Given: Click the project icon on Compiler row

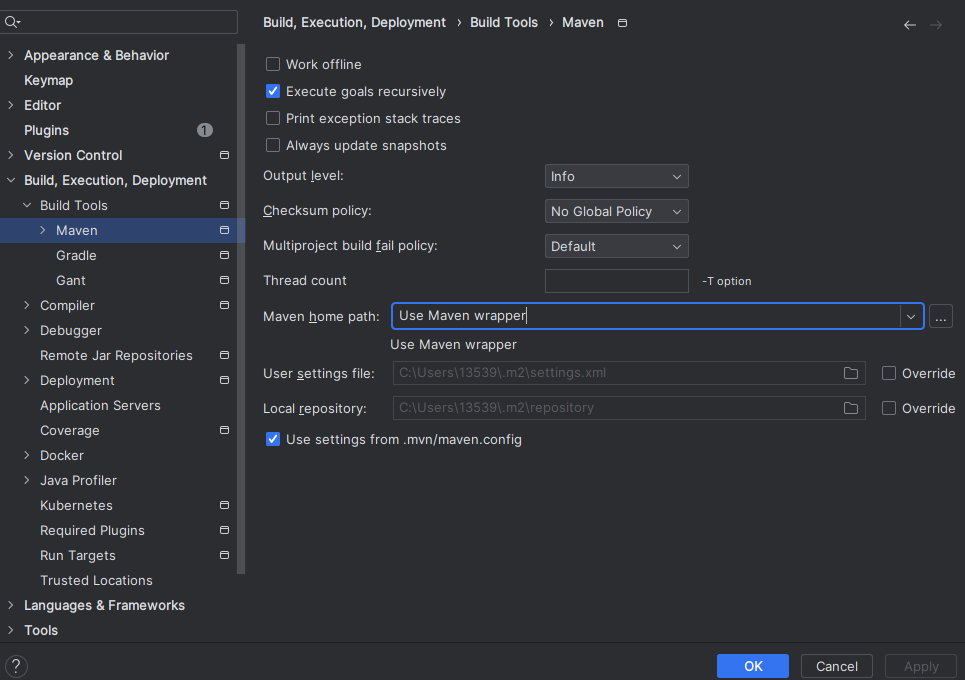Looking at the screenshot, I should (225, 305).
